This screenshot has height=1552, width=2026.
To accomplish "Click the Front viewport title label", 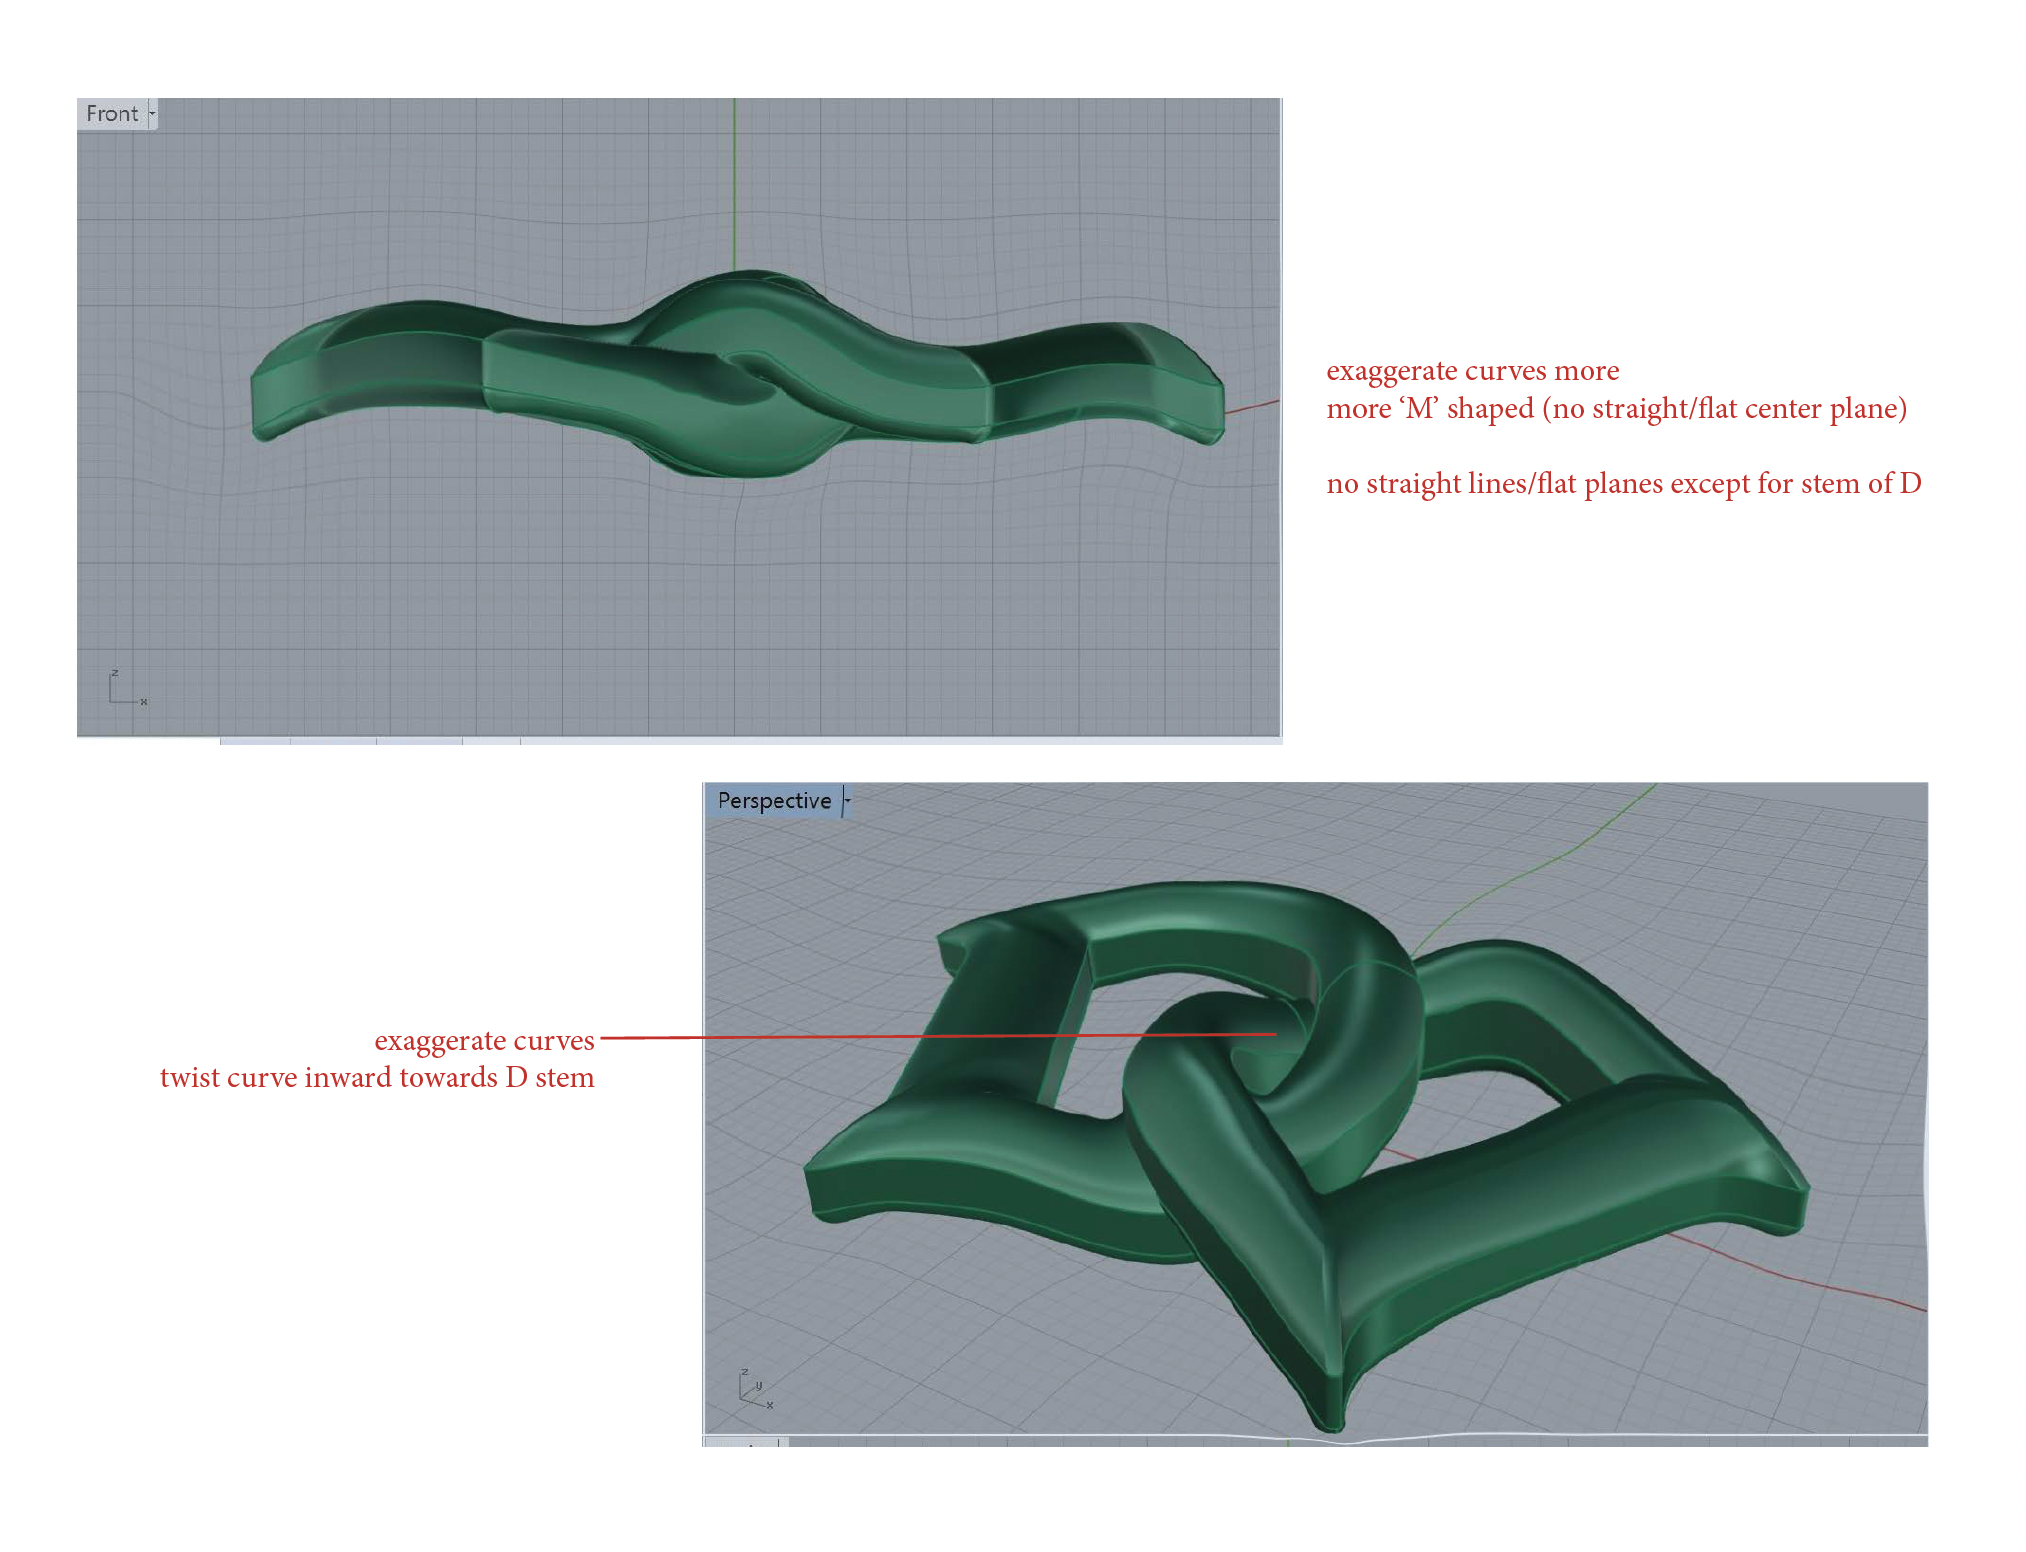I will 111,114.
